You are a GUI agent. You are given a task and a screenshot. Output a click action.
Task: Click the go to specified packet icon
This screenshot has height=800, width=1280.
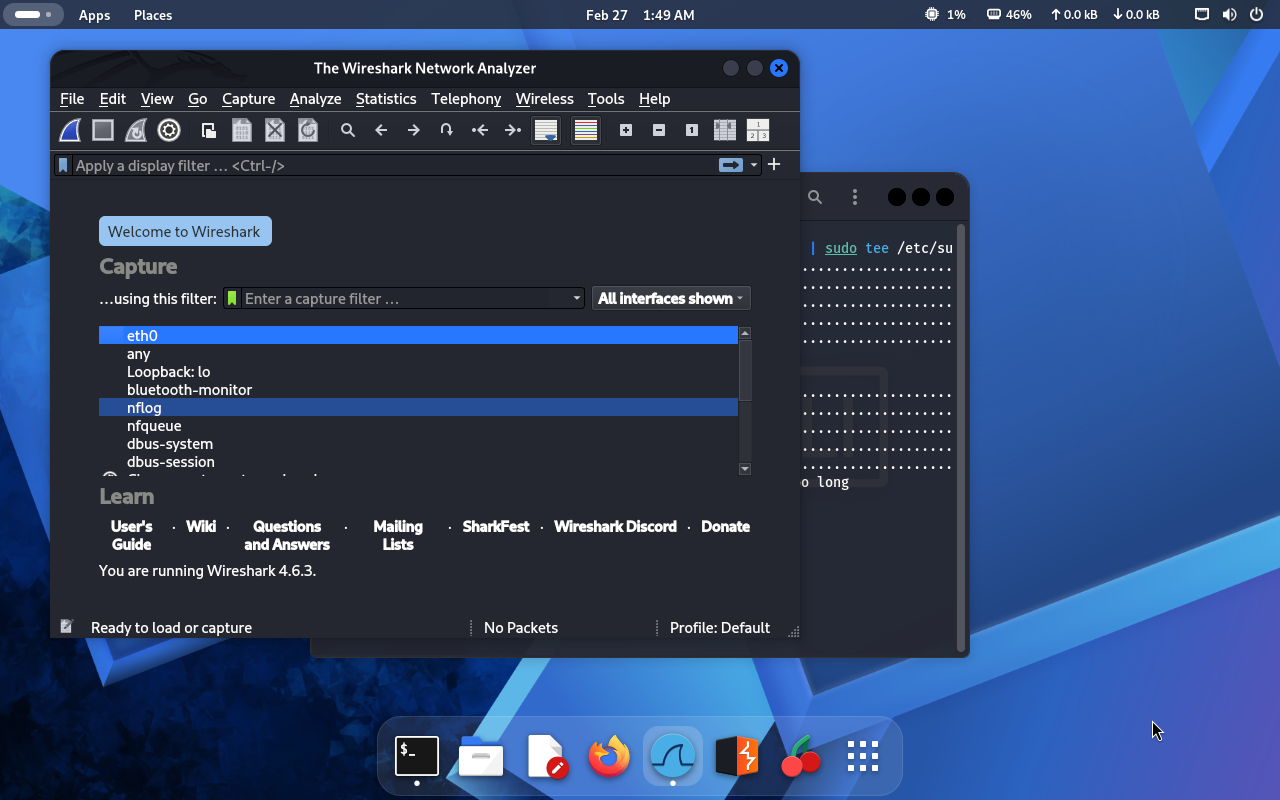(x=447, y=130)
